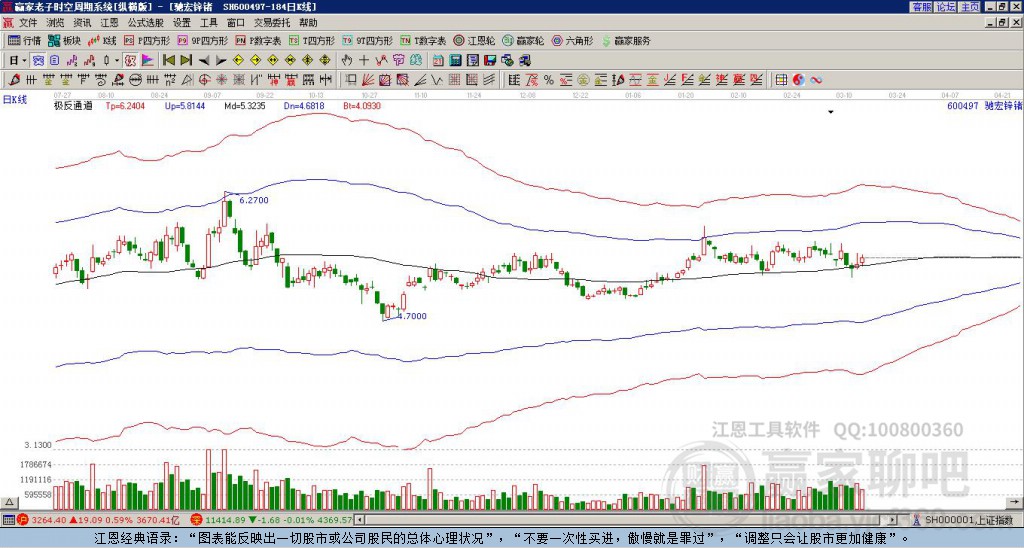Open the 论坛 forum link
1024x548 pixels.
tap(946, 7)
